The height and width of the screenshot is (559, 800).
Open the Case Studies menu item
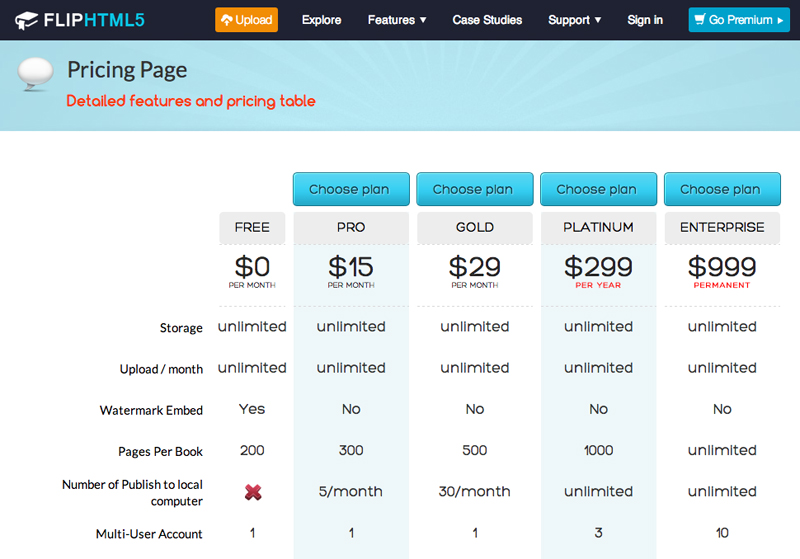487,20
